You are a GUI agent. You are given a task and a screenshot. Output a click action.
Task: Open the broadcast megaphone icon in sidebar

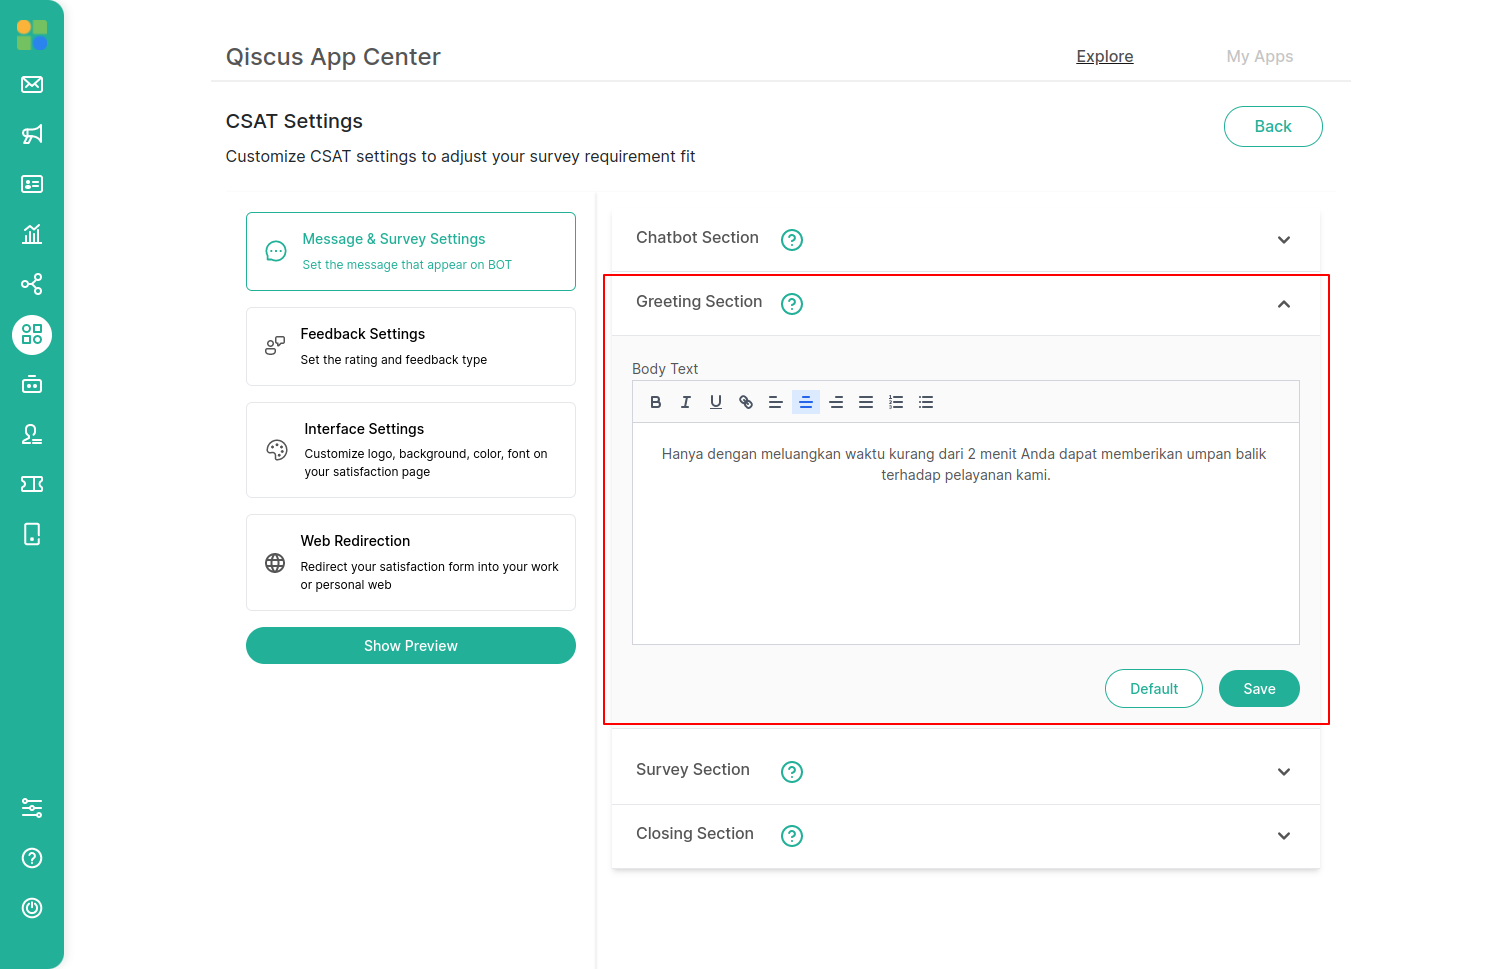coord(32,134)
